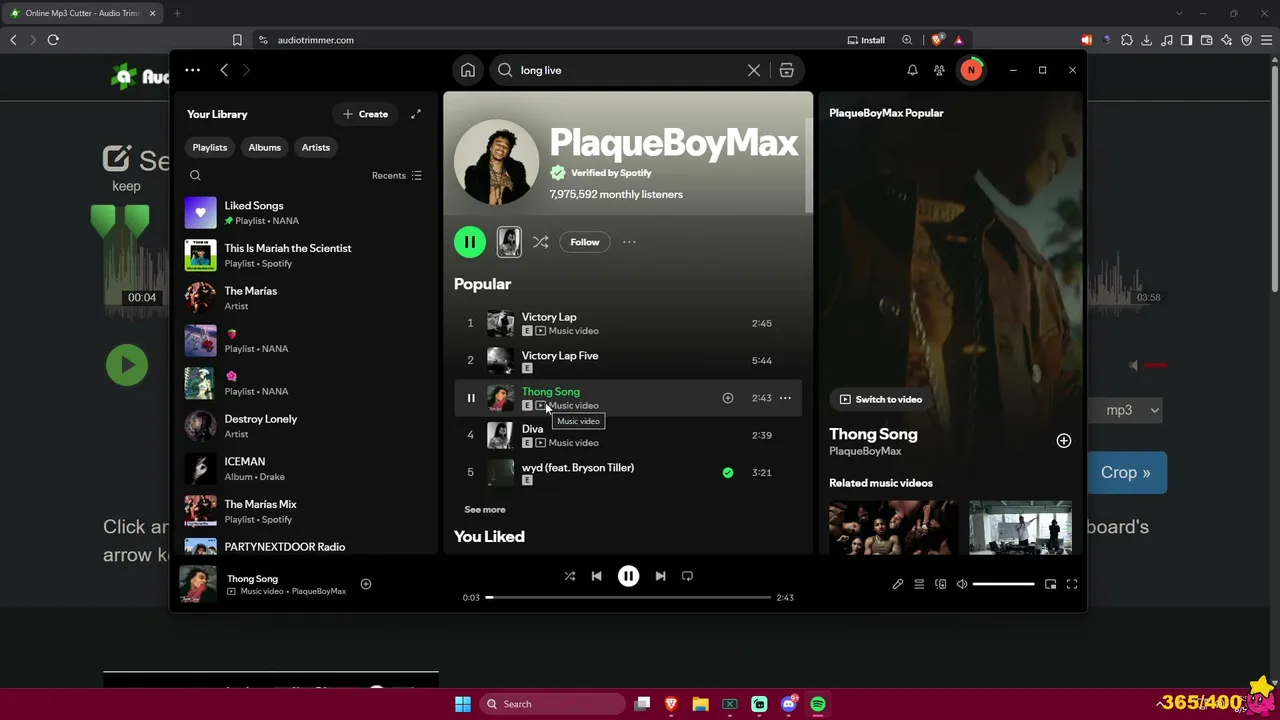The height and width of the screenshot is (720, 1280).
Task: Open The Marías artist from library
Action: coord(306,298)
